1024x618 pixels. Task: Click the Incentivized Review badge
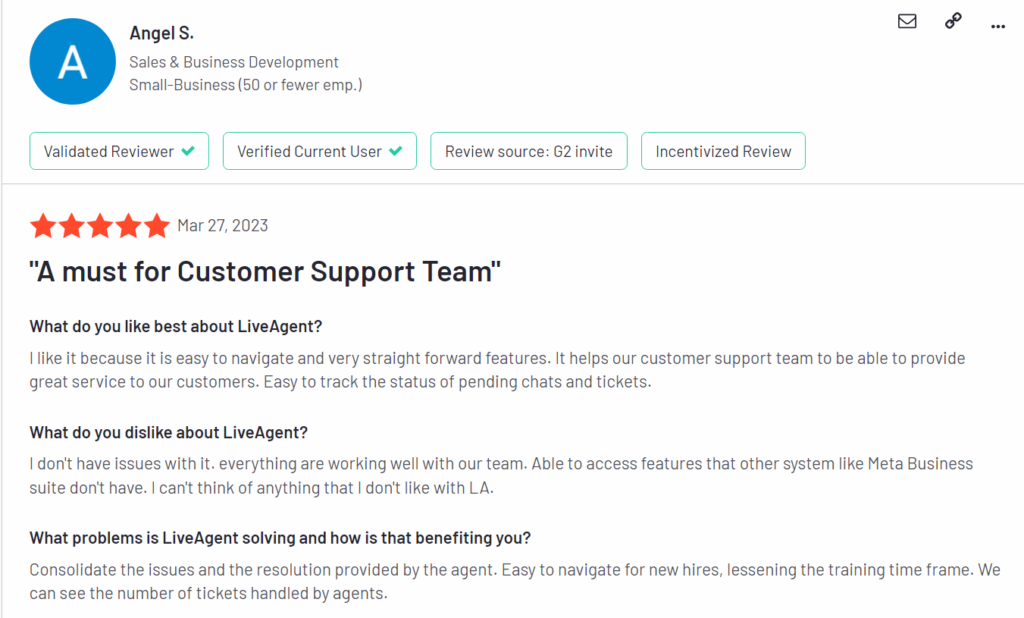723,150
